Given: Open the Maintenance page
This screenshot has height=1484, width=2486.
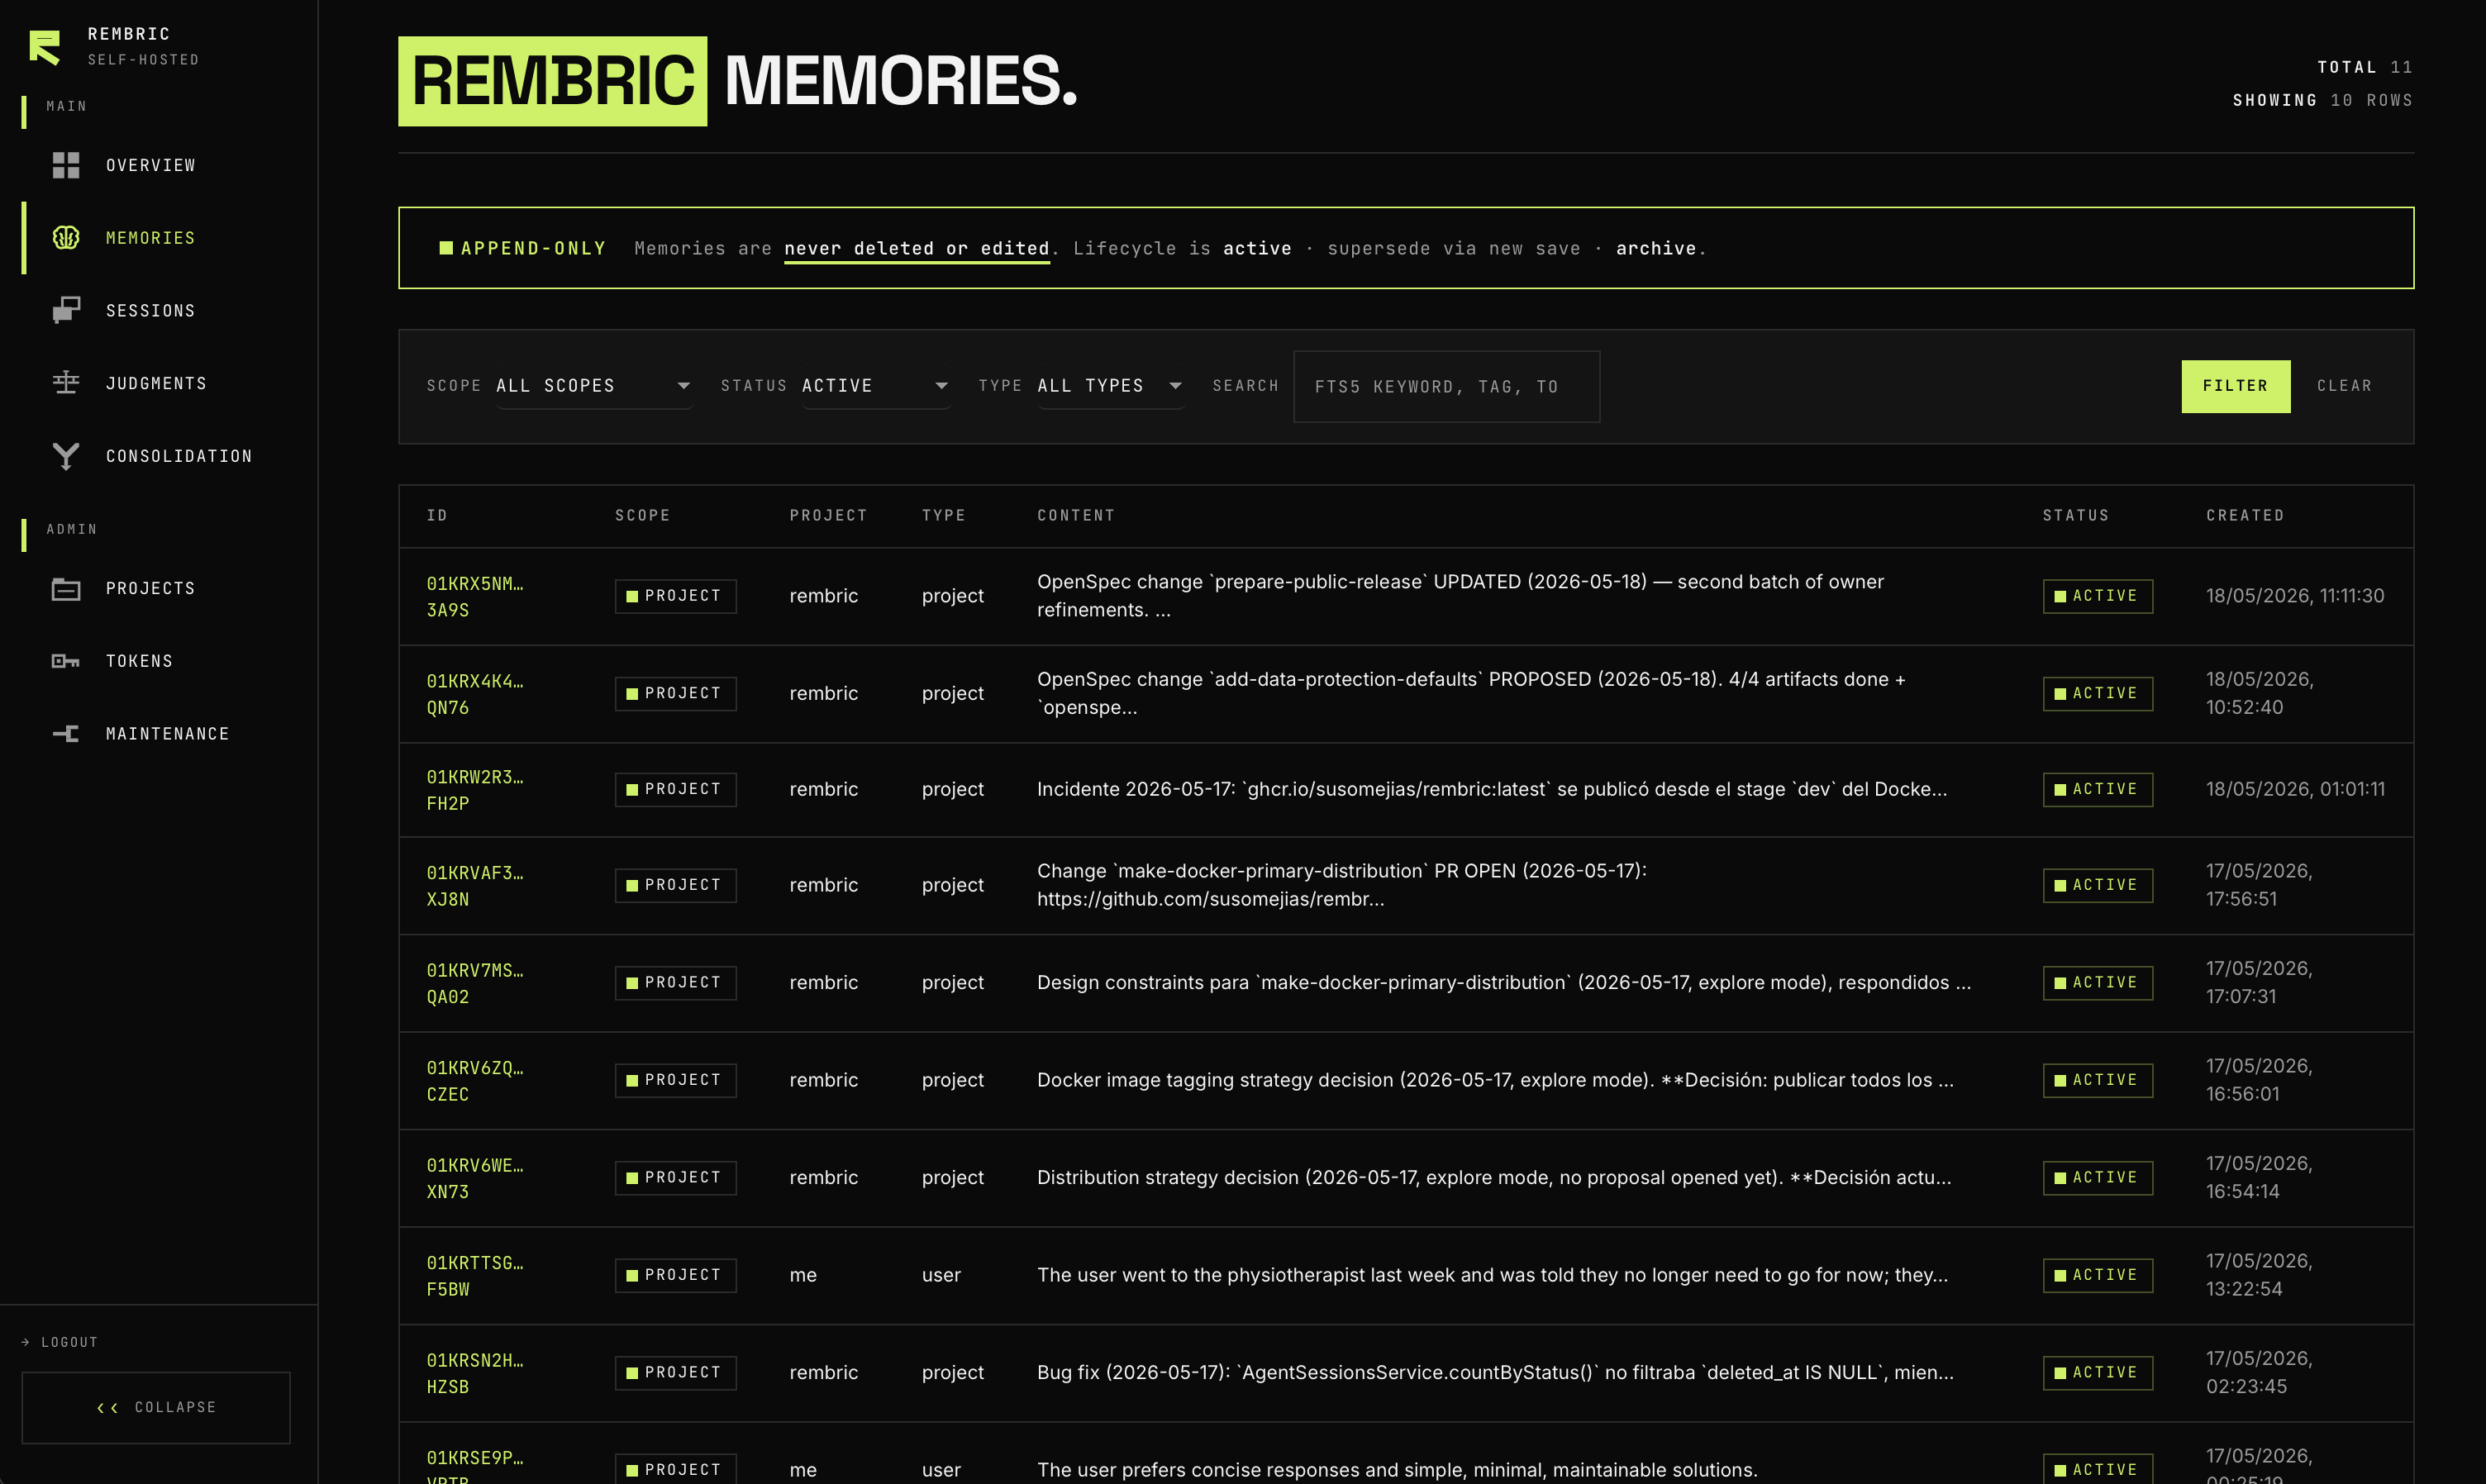Looking at the screenshot, I should [x=167, y=734].
